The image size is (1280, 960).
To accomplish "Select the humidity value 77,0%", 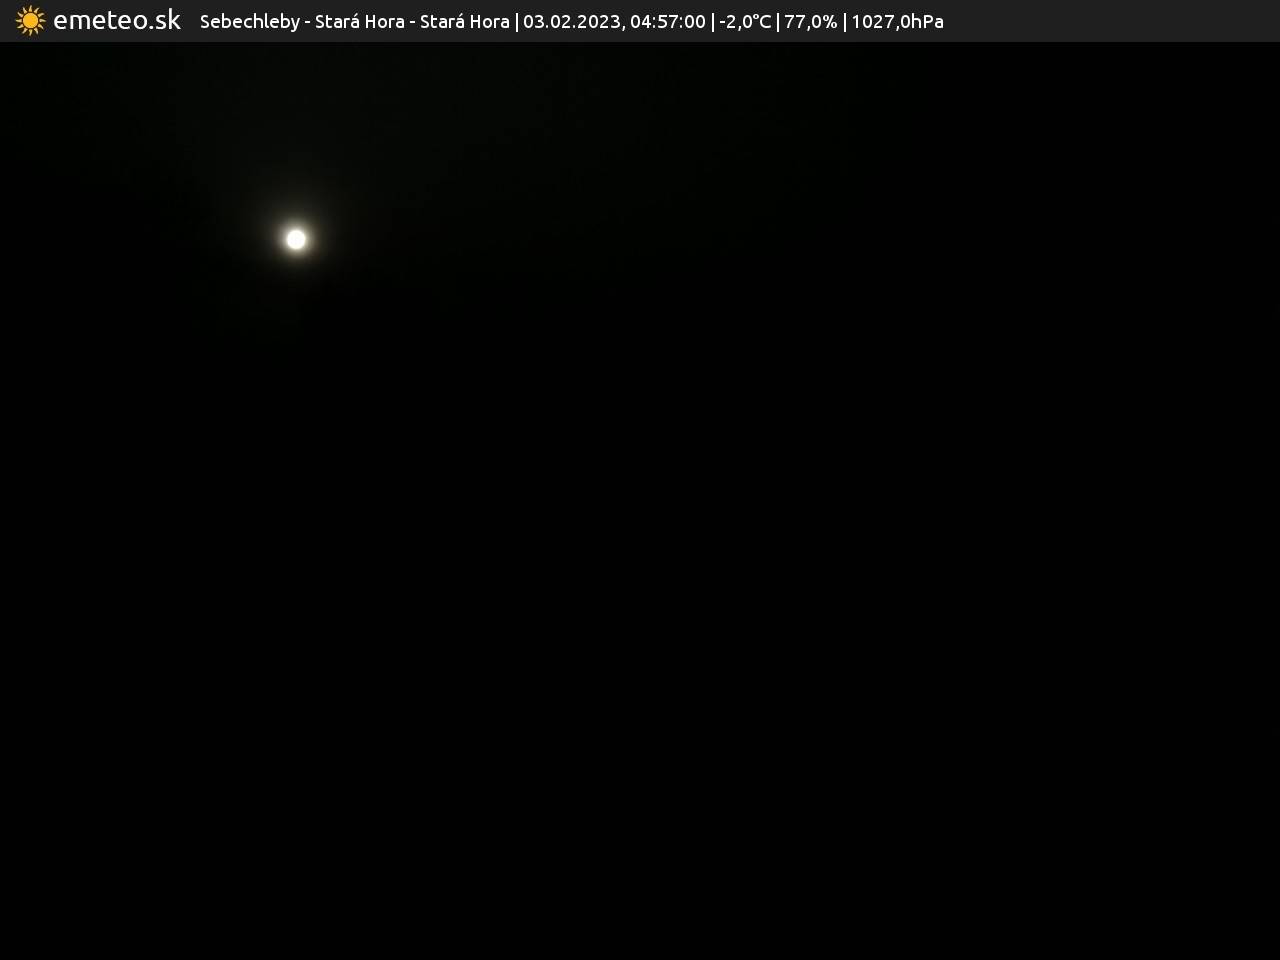I will click(x=810, y=22).
